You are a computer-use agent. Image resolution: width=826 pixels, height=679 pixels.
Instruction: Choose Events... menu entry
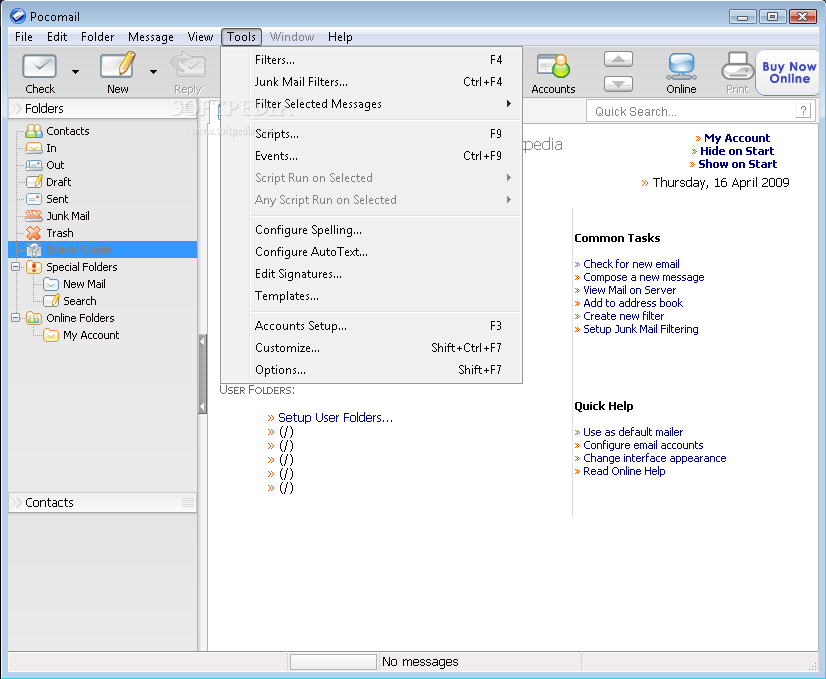[385, 156]
